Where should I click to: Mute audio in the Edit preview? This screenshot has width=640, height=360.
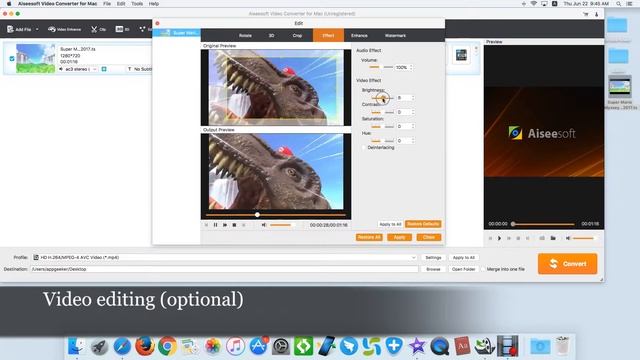pos(264,225)
